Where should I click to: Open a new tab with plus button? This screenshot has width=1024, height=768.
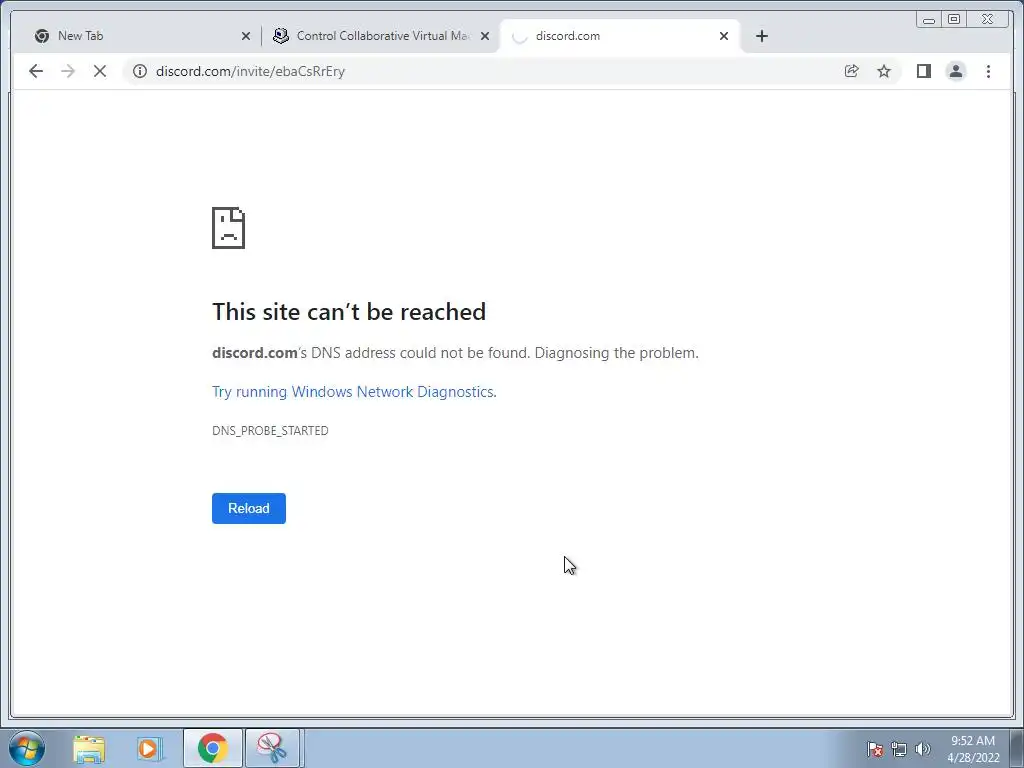(x=761, y=36)
